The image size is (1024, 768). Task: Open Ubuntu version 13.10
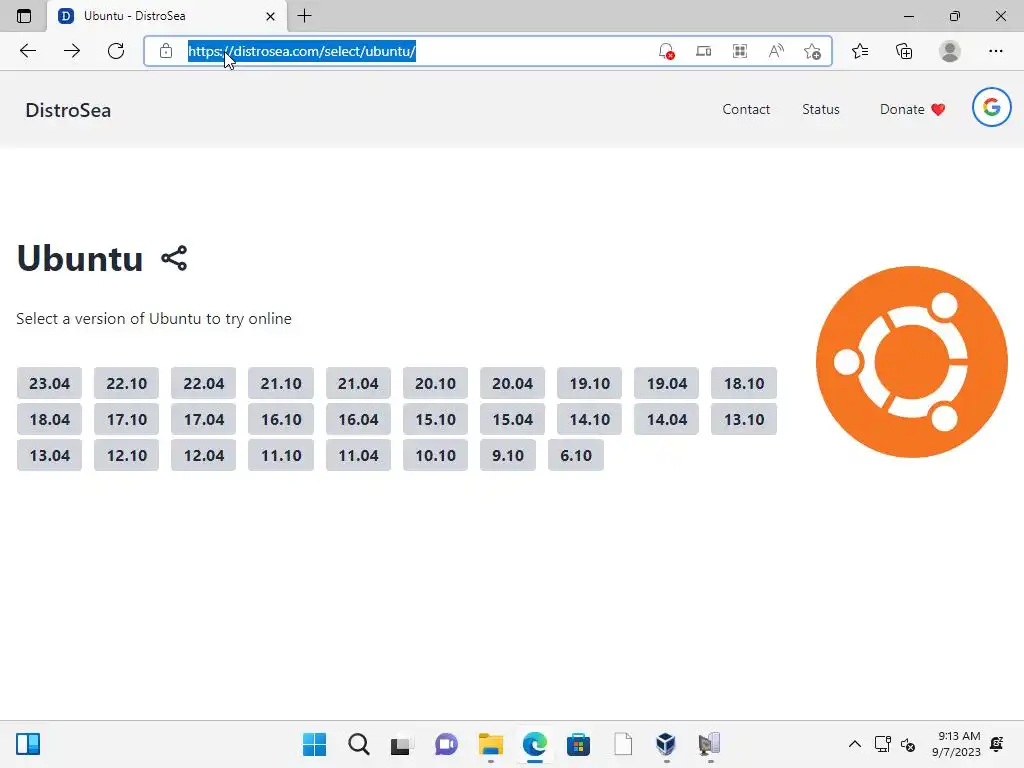click(x=744, y=419)
